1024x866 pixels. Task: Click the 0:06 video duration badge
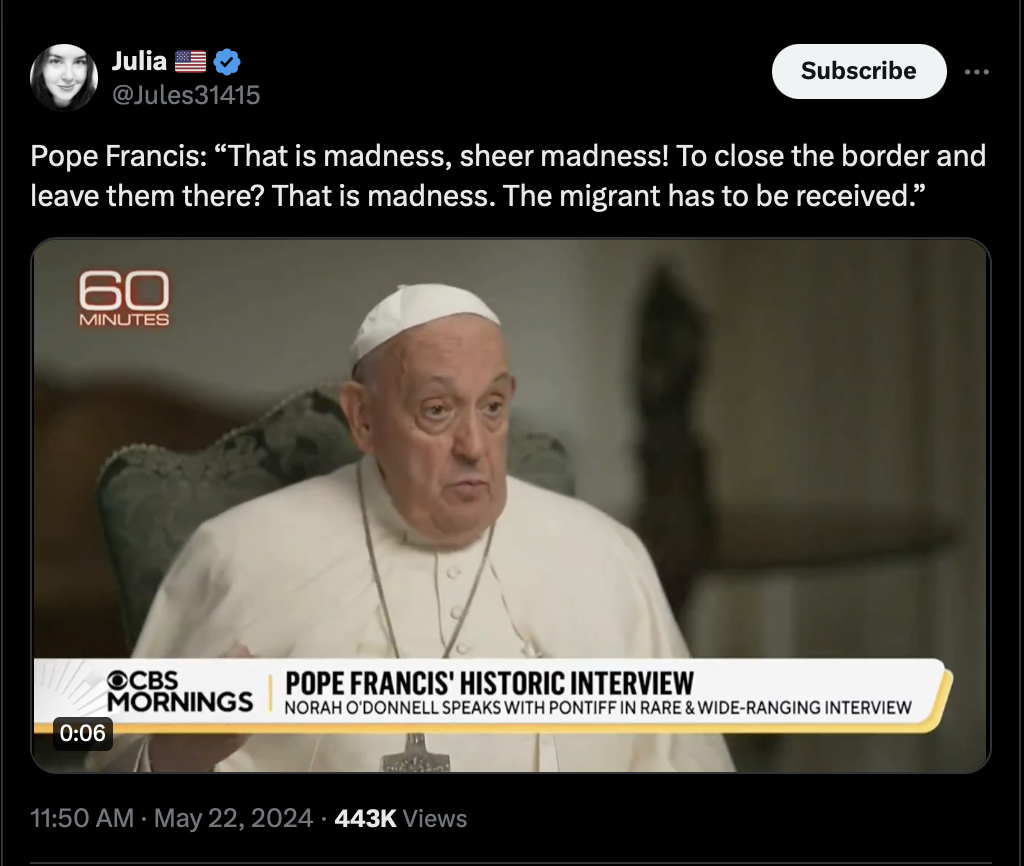[x=82, y=733]
